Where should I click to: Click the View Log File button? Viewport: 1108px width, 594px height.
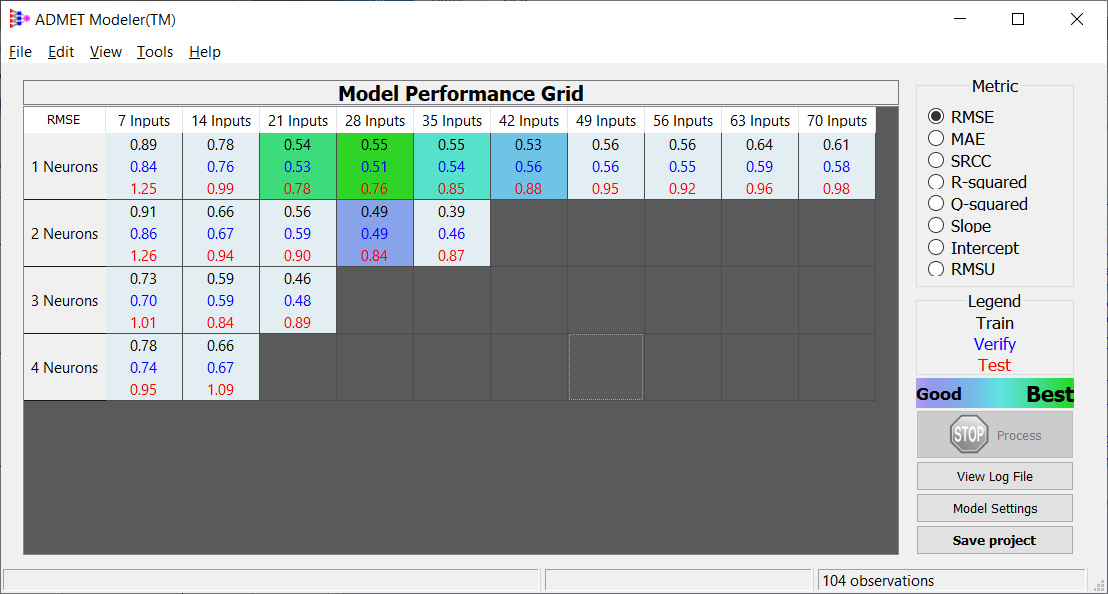click(994, 477)
